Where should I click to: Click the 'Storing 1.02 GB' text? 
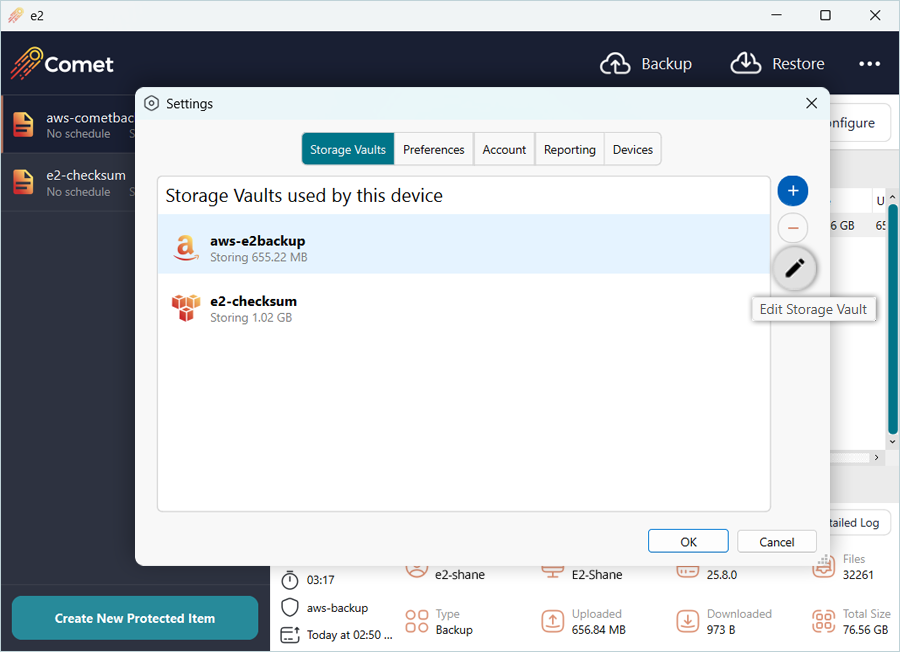coord(251,317)
